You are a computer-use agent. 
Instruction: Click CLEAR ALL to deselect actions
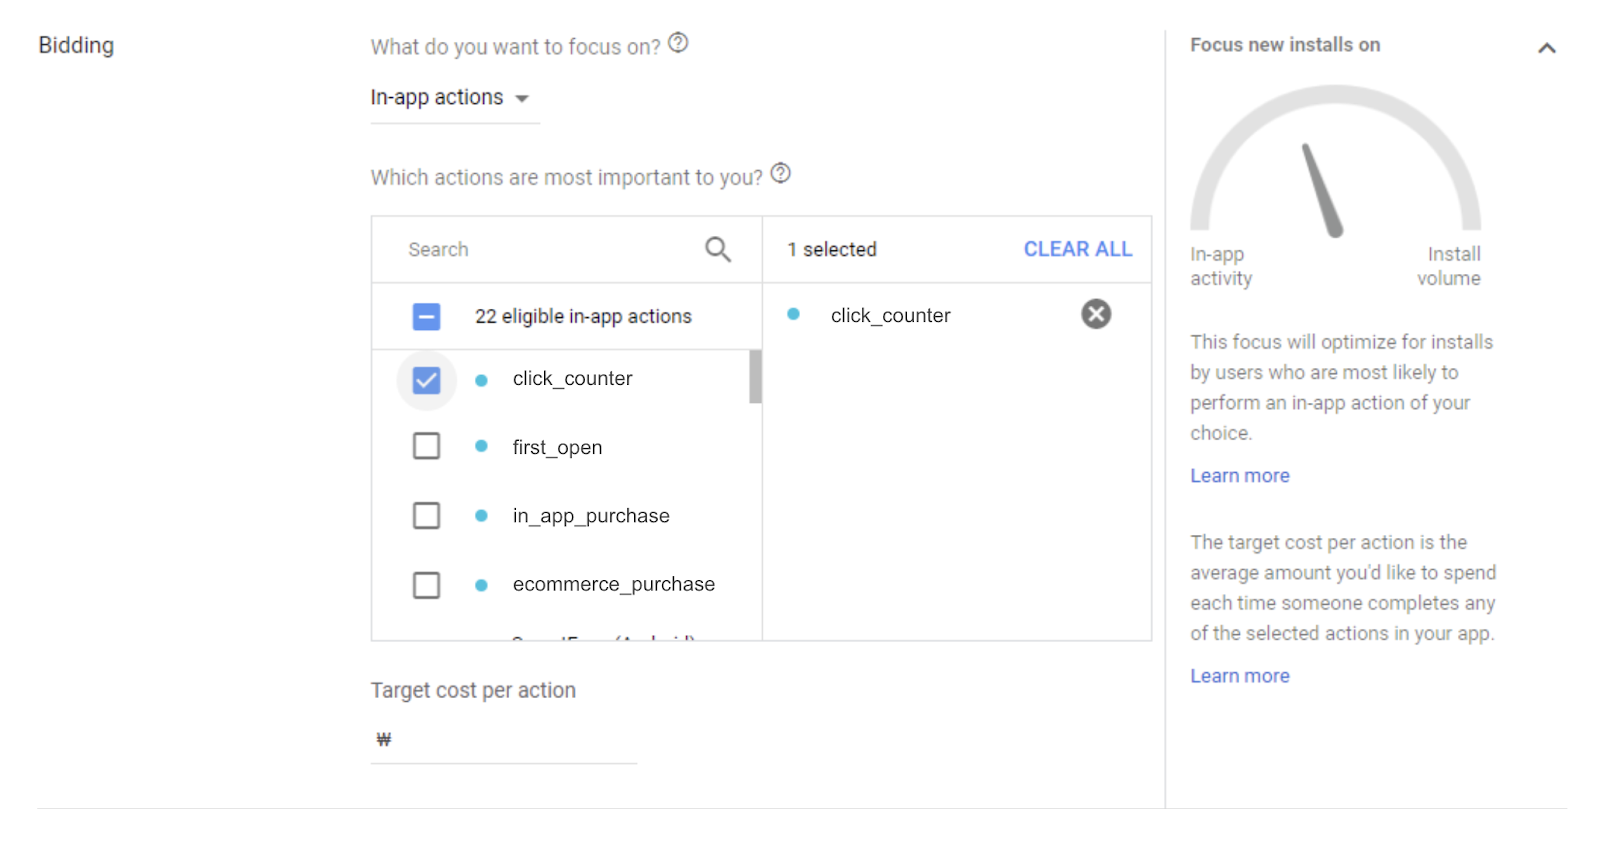1077,249
